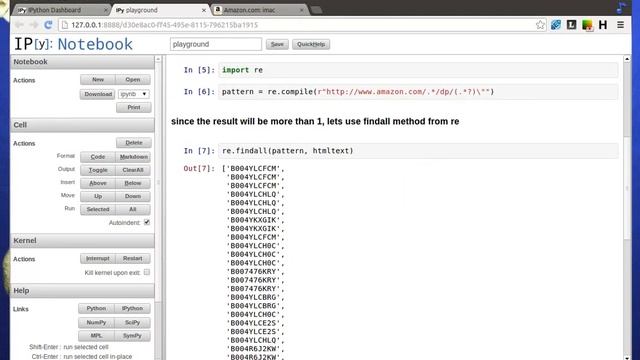Click the colorful extension icon
The height and width of the screenshot is (360, 640).
(x=587, y=25)
